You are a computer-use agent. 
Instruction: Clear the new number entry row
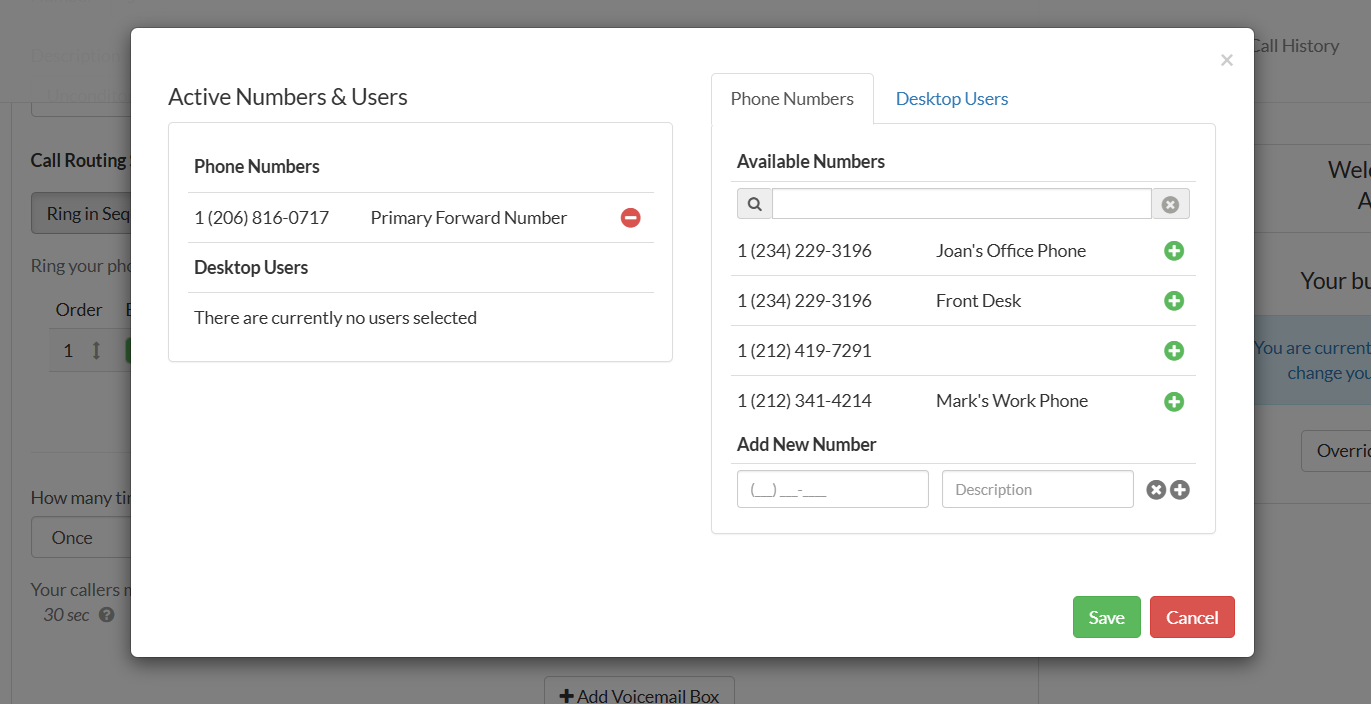pos(1156,490)
